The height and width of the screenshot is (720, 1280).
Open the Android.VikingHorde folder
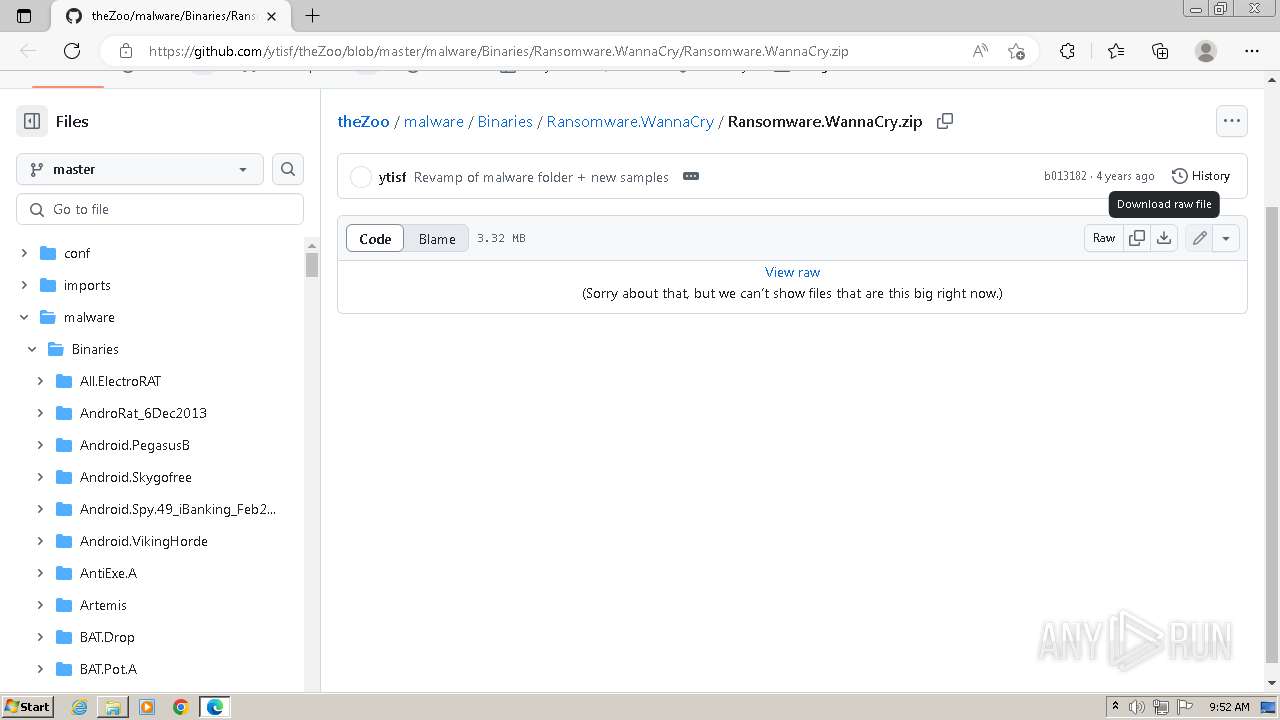(x=144, y=541)
